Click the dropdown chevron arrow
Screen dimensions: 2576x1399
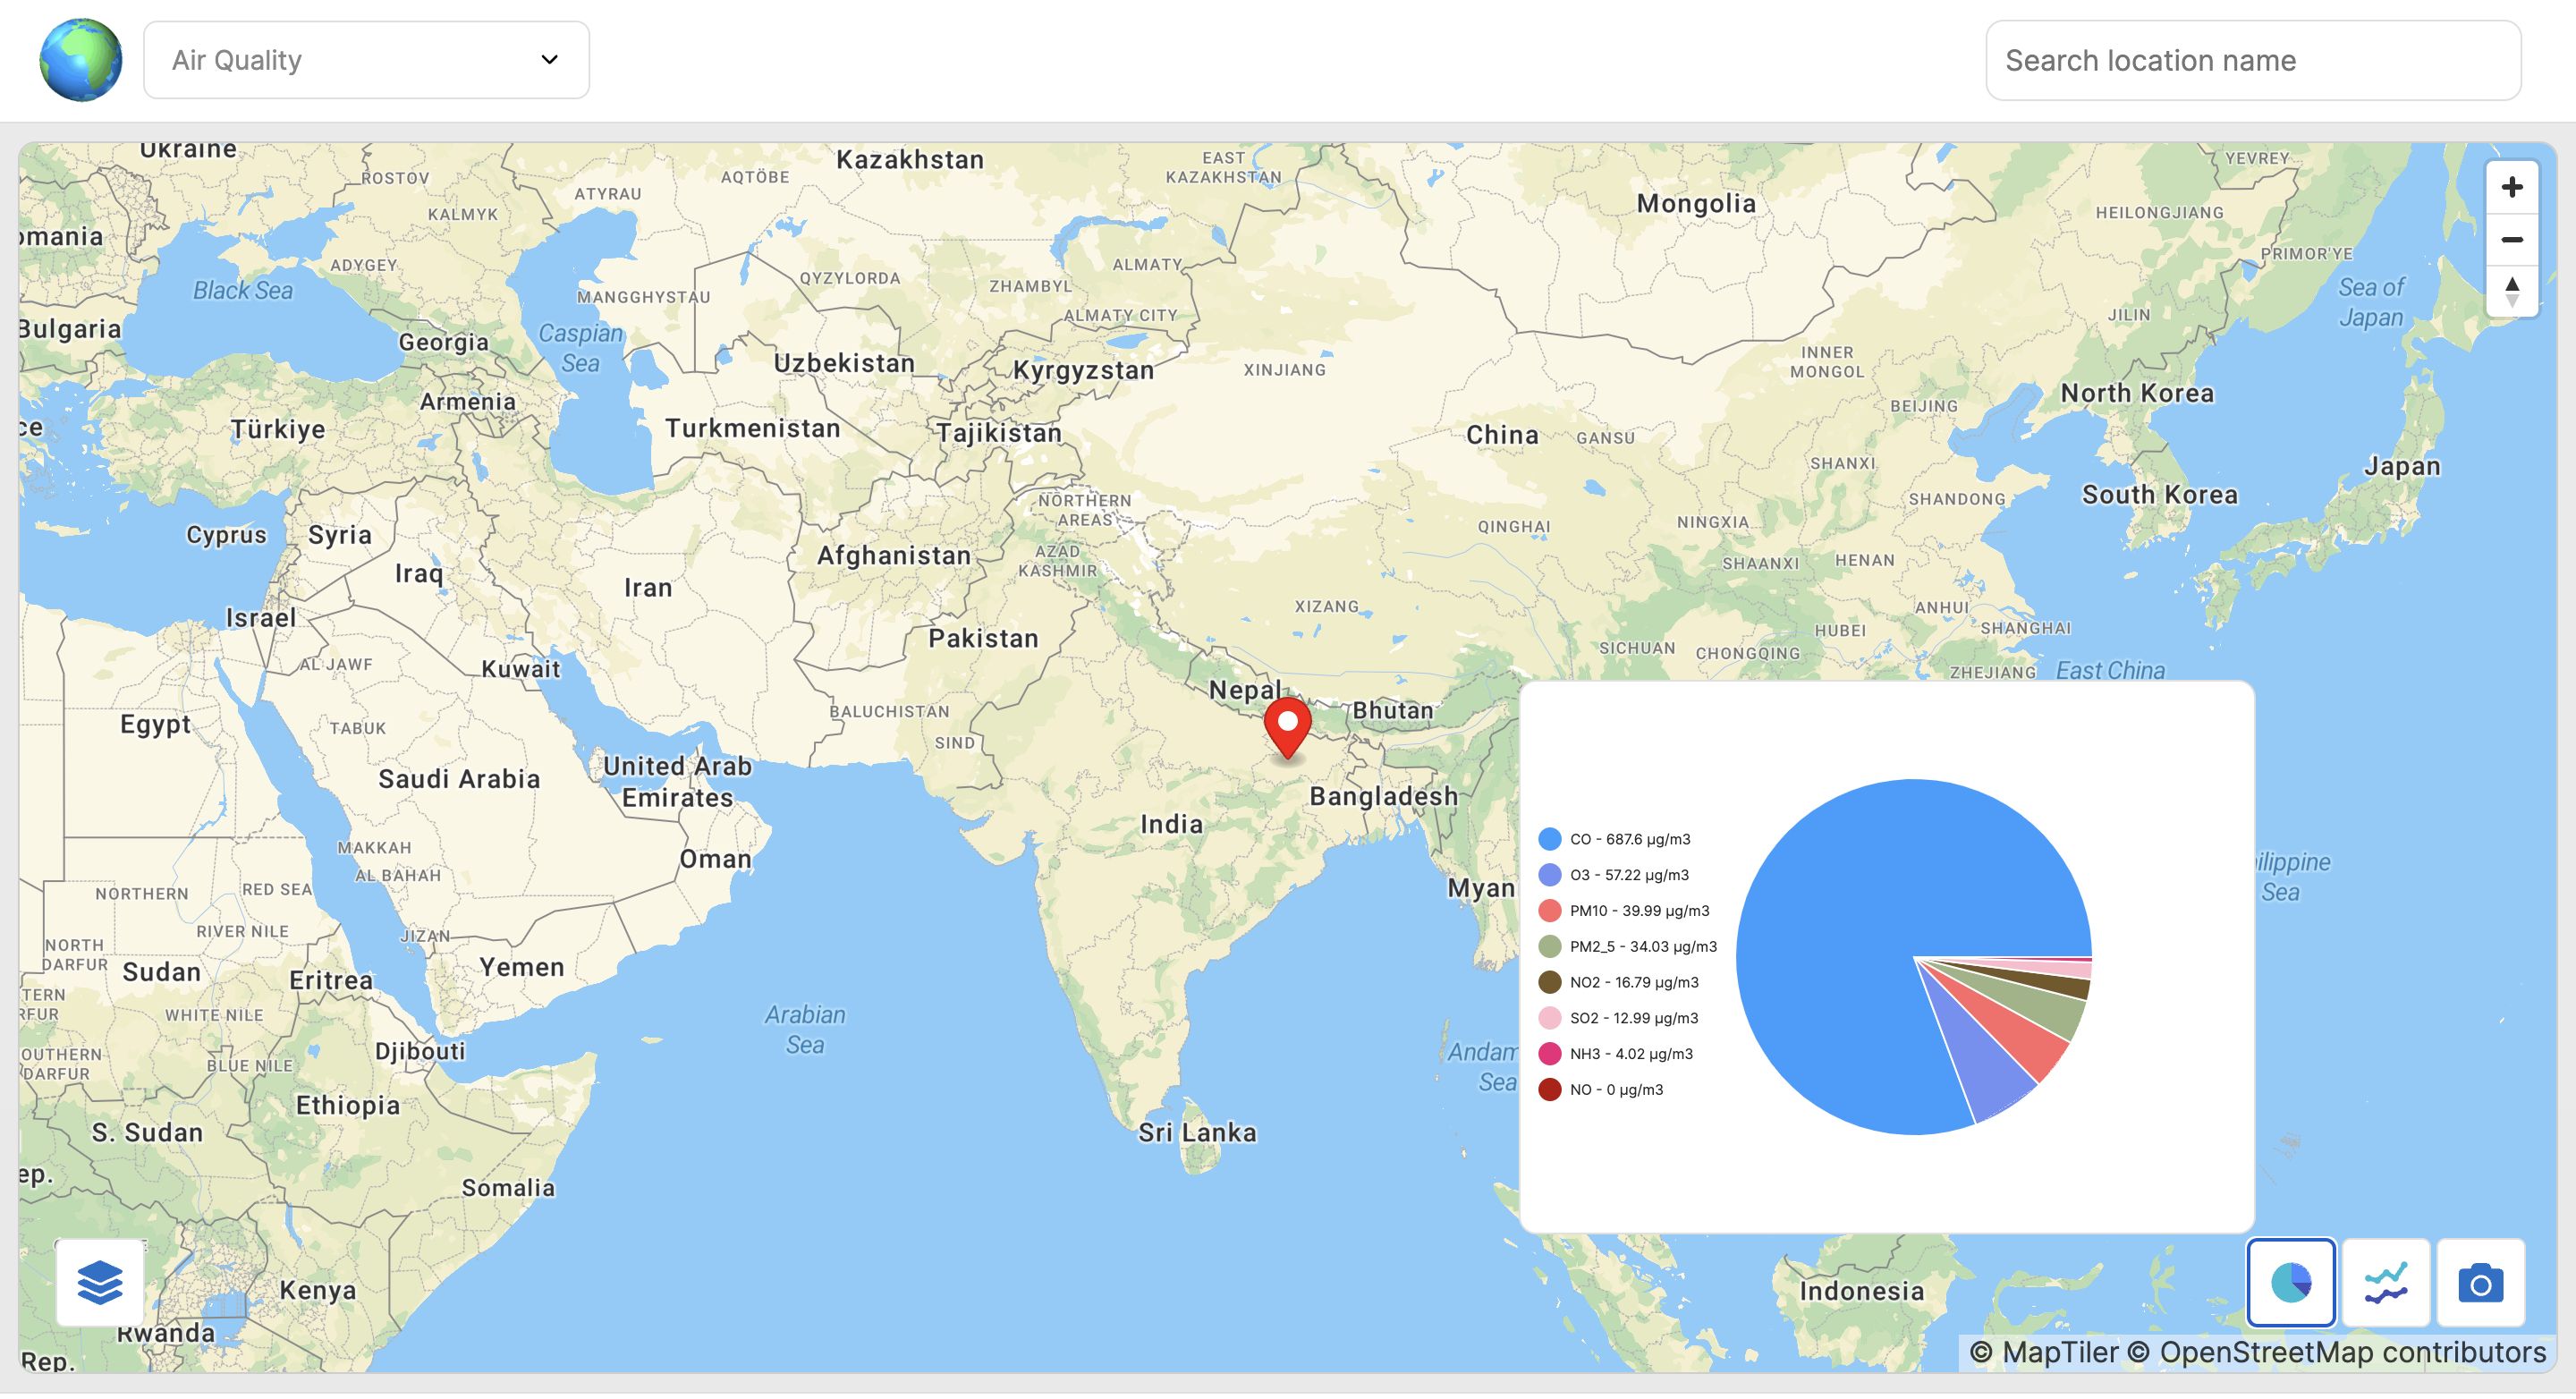click(x=549, y=60)
